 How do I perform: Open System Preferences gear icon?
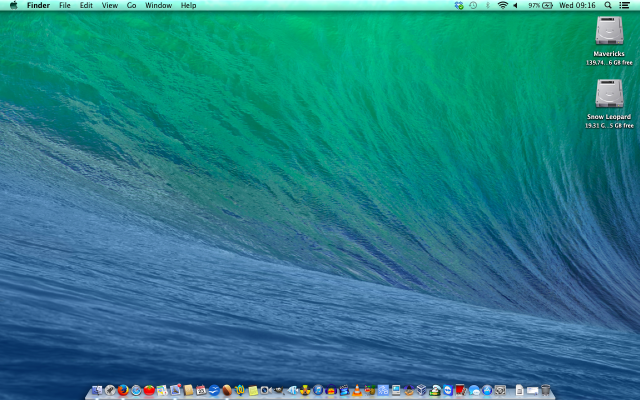tap(500, 390)
